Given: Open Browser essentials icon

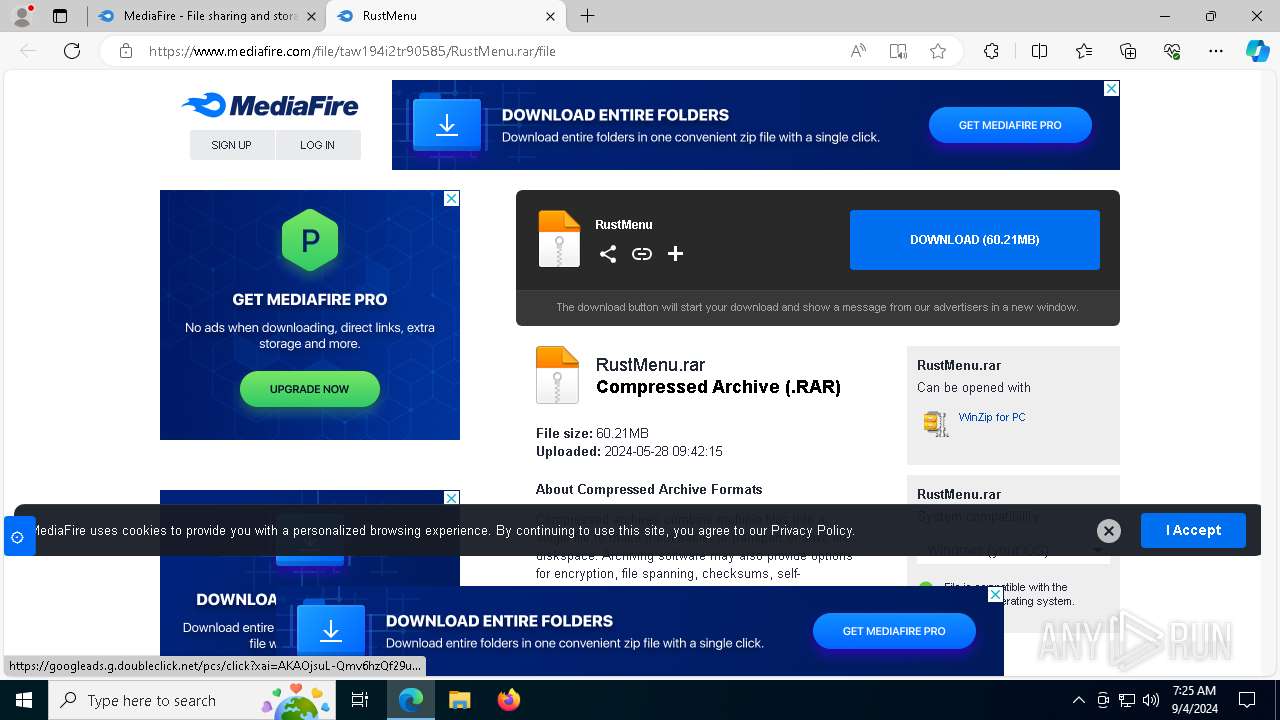Looking at the screenshot, I should (x=1172, y=51).
